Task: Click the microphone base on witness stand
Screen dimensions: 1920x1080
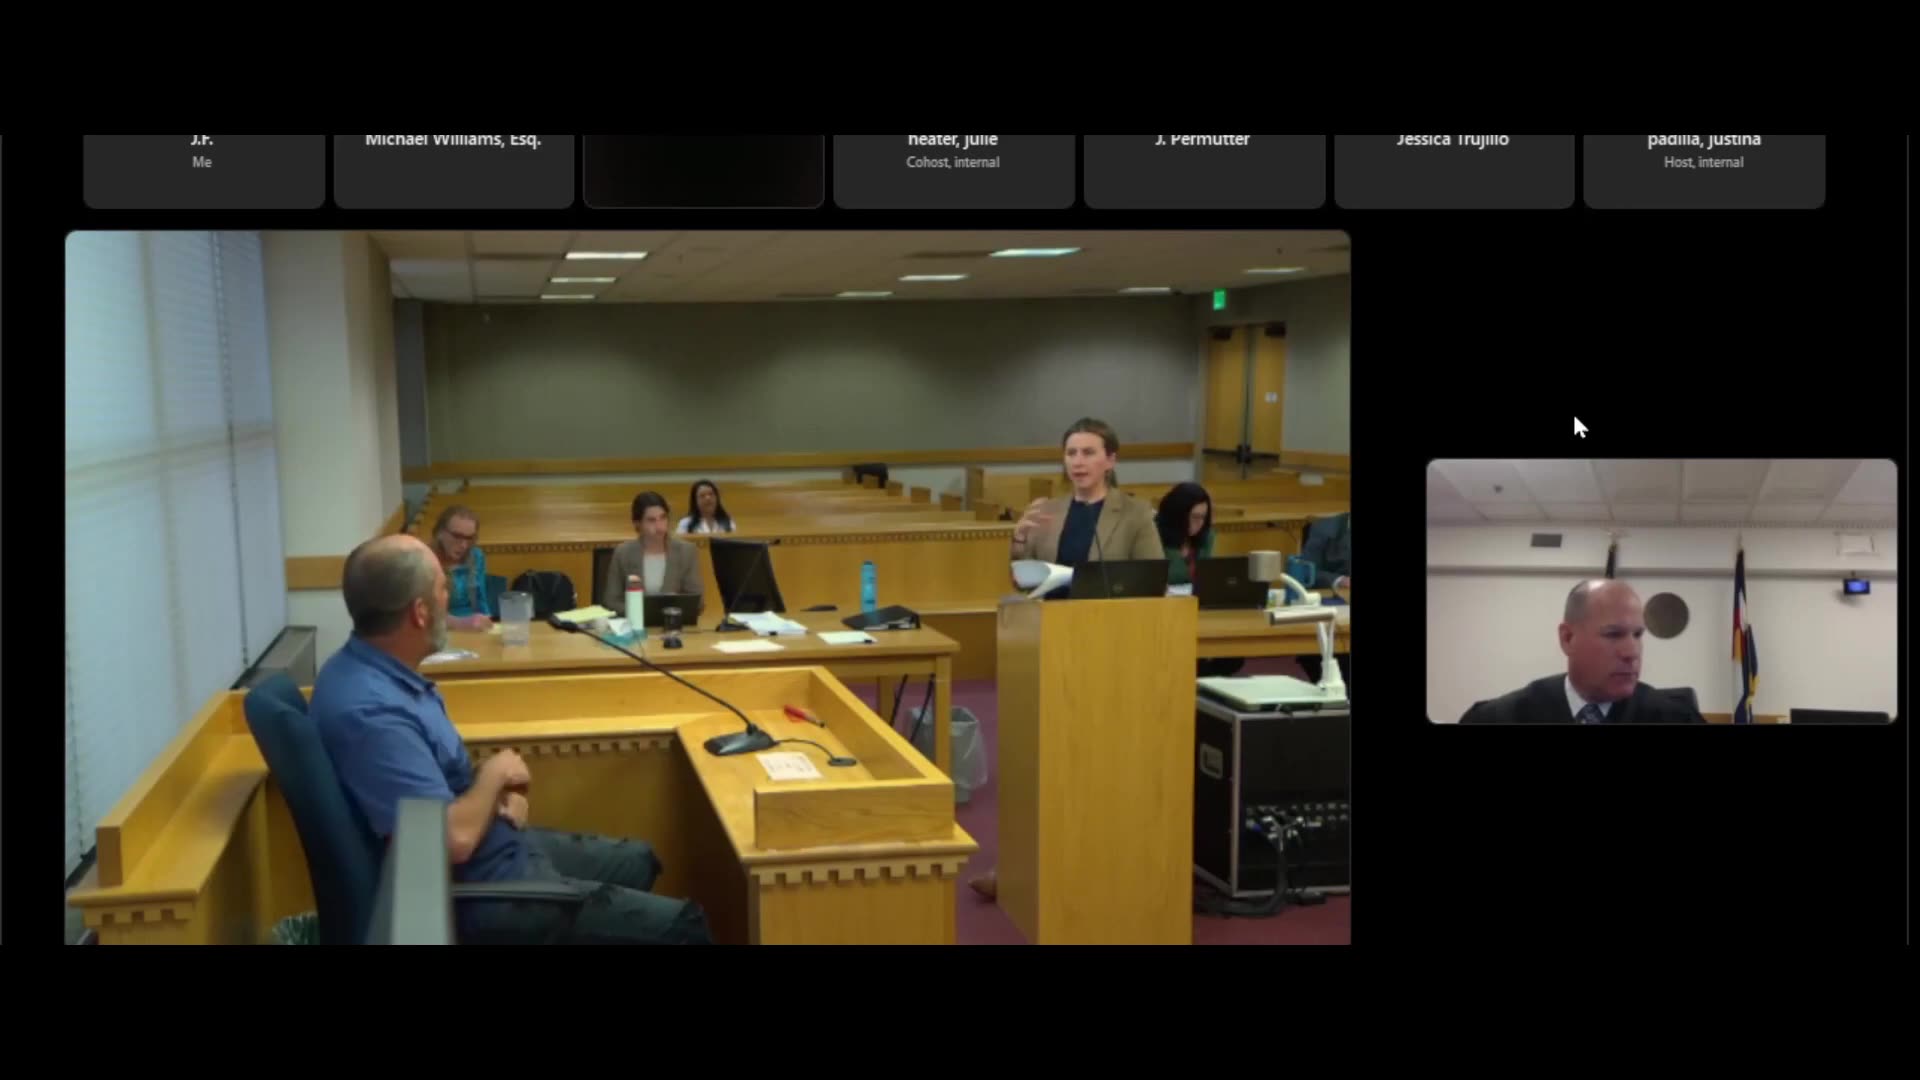Action: pos(738,742)
